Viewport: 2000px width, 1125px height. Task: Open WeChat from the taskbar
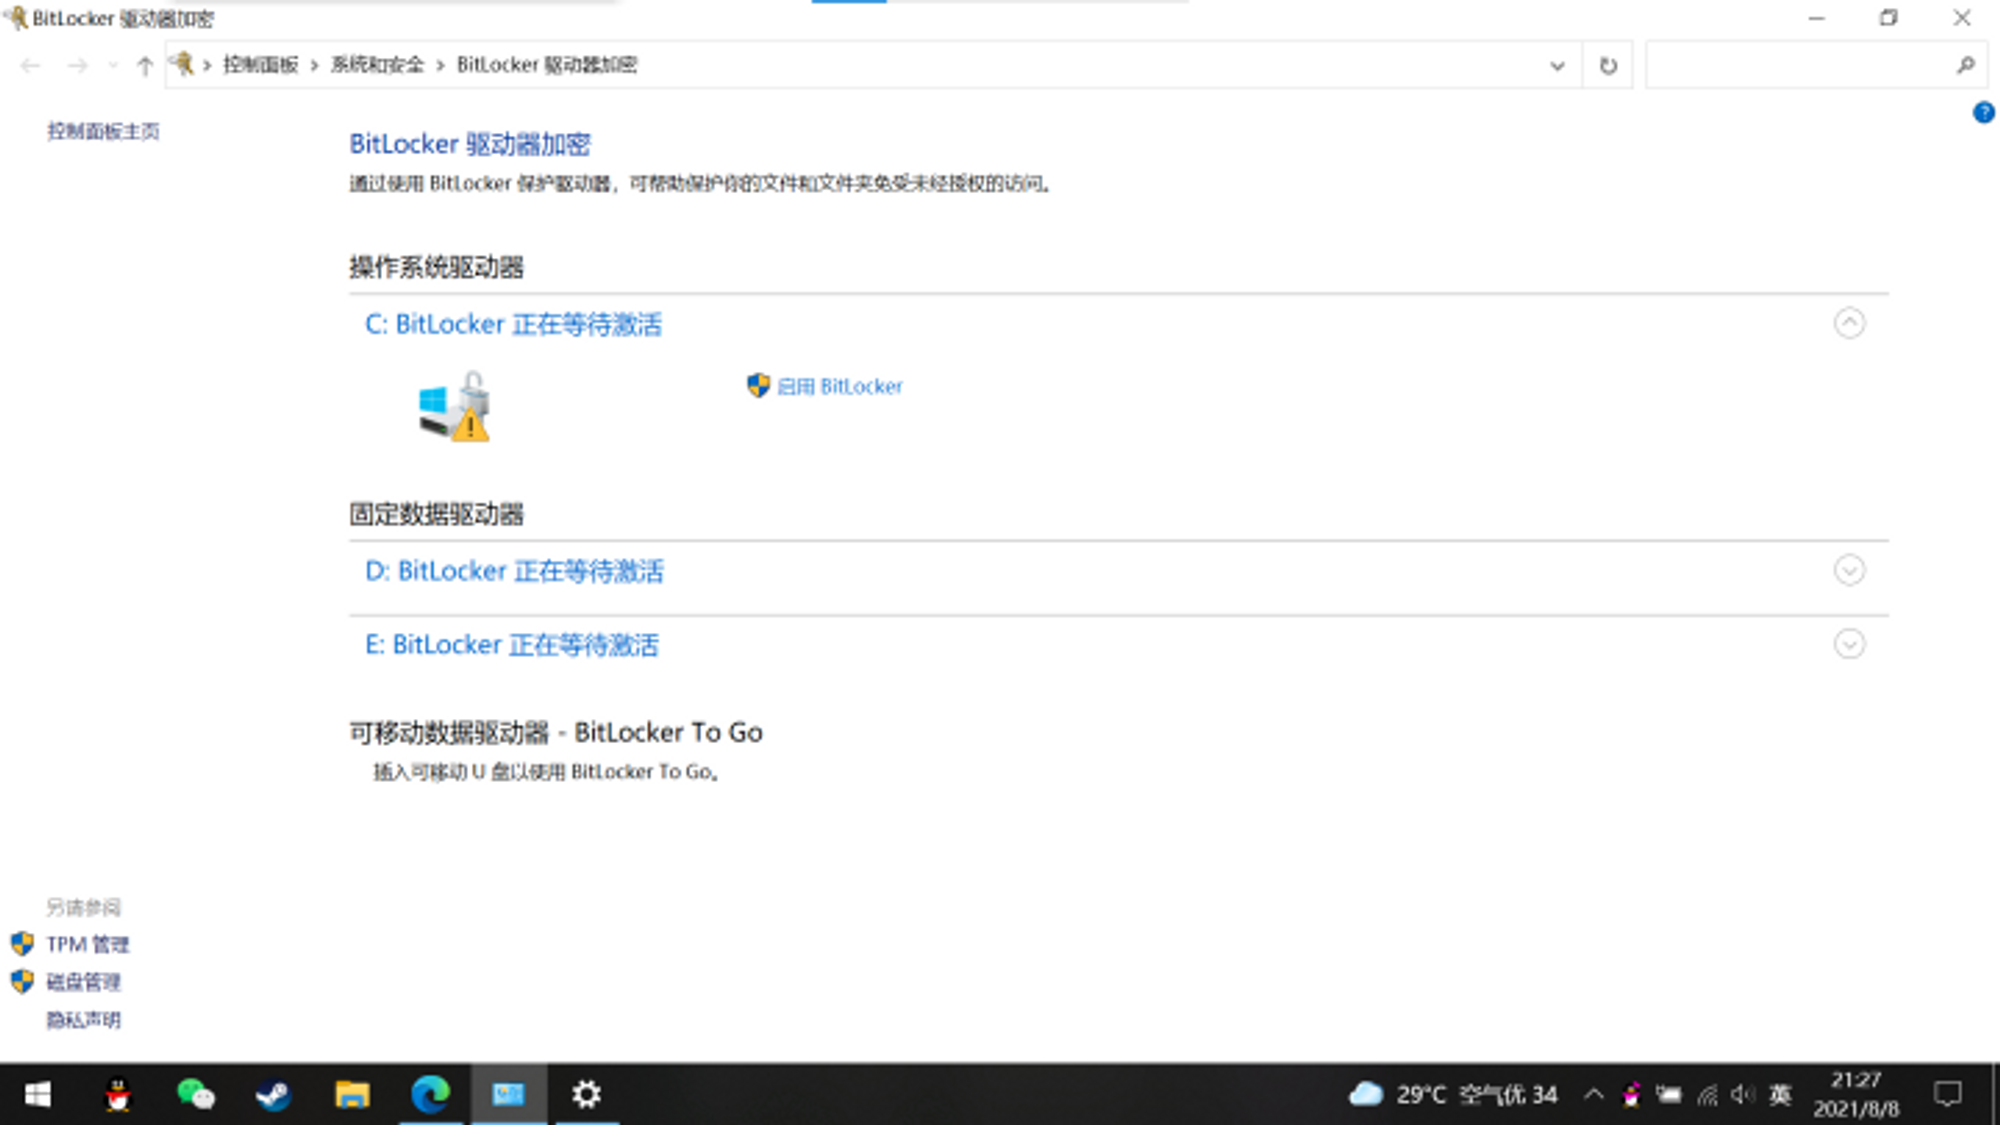tap(195, 1094)
